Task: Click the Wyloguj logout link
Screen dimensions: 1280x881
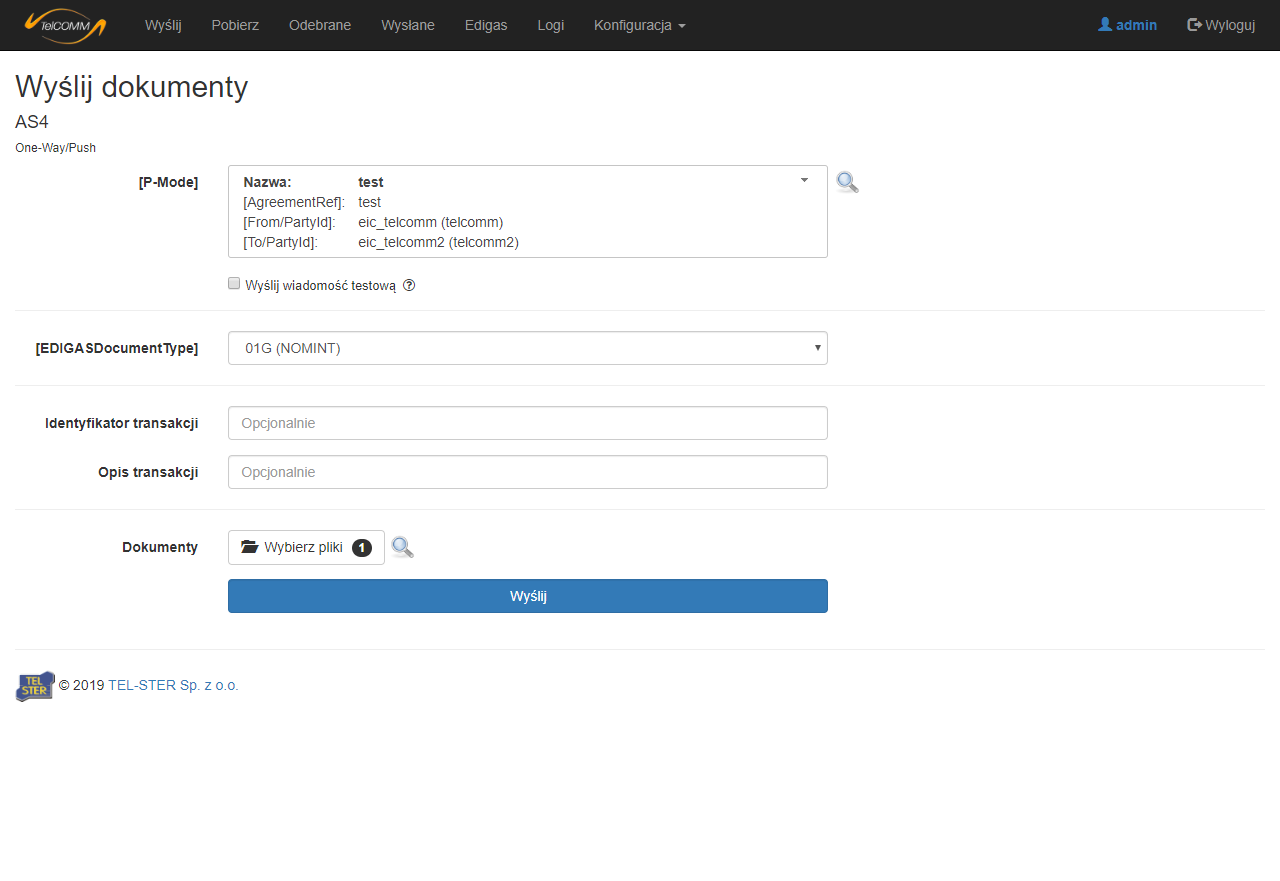Action: coord(1221,25)
